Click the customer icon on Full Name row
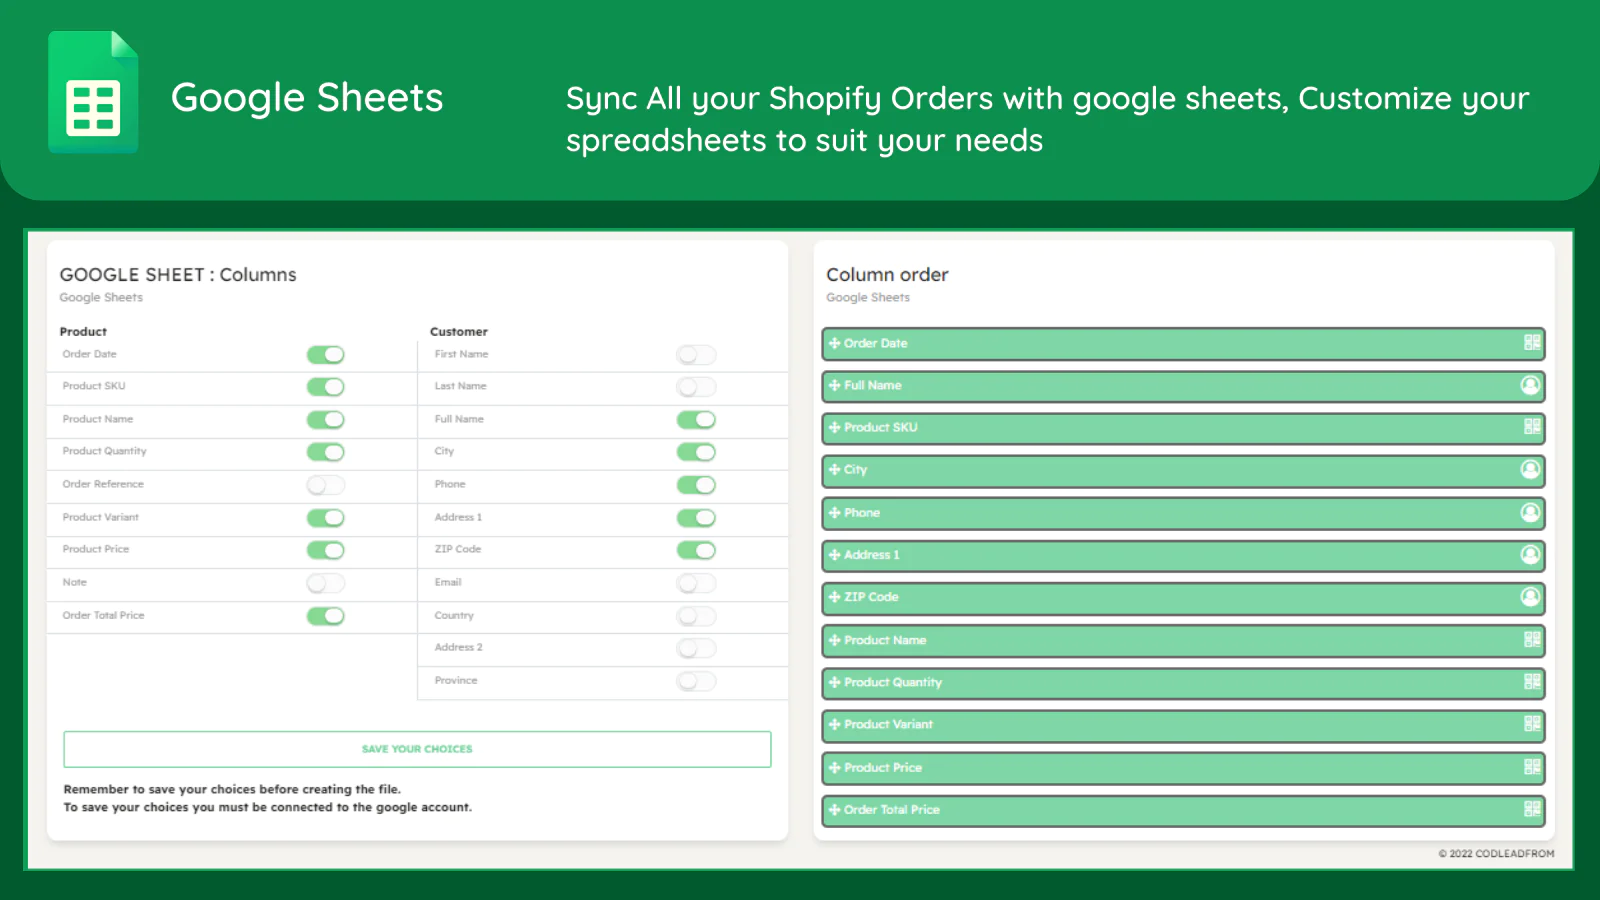Viewport: 1600px width, 900px height. pyautogui.click(x=1530, y=385)
